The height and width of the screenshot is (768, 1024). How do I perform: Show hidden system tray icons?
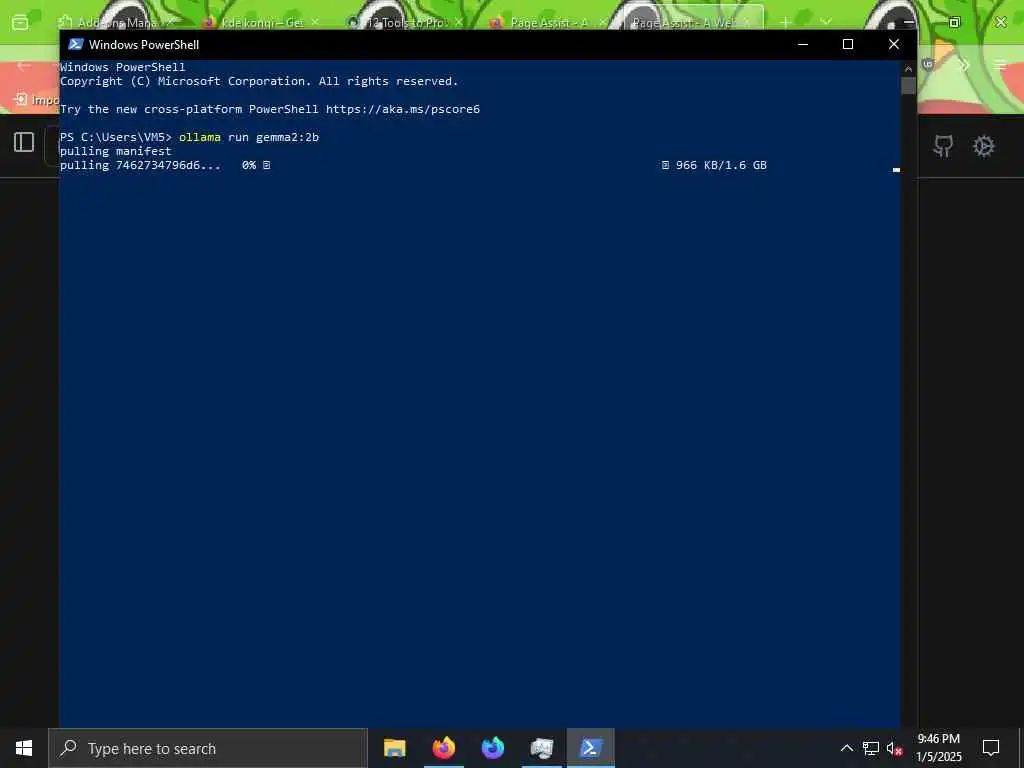click(846, 748)
